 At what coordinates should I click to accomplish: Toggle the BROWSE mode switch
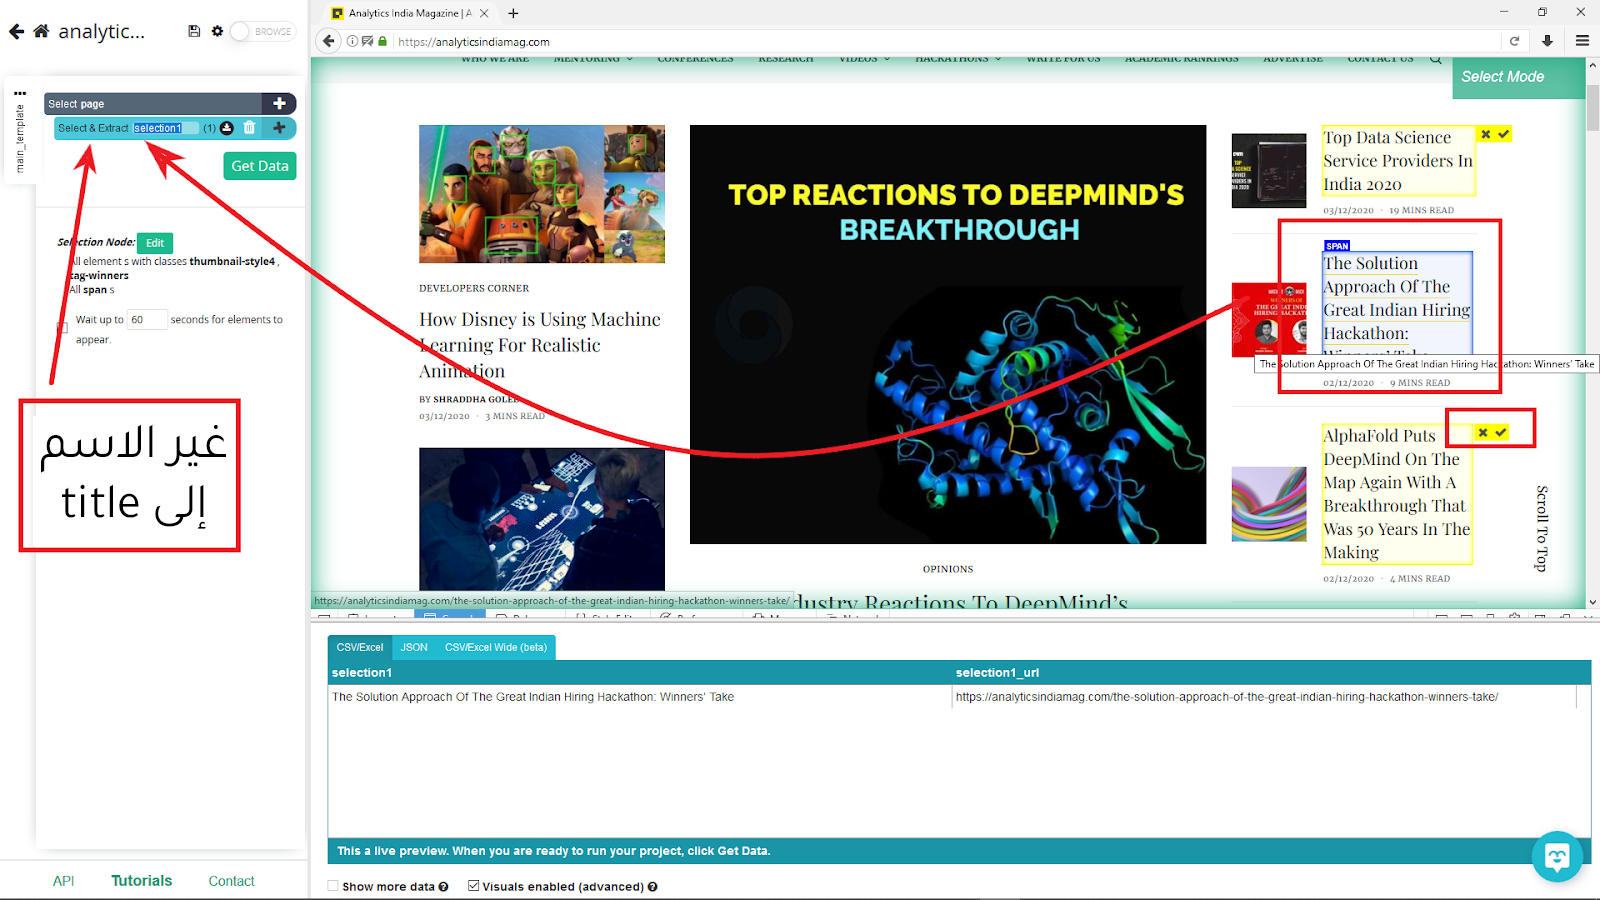[262, 31]
